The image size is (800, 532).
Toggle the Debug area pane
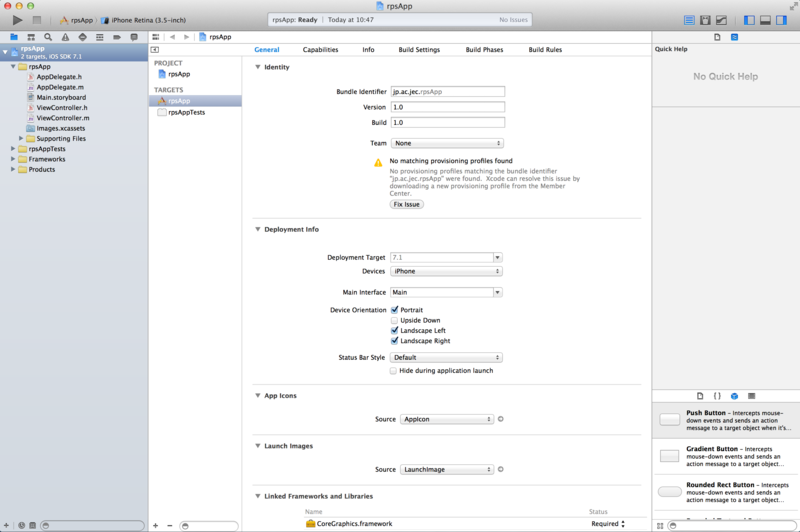(x=765, y=20)
